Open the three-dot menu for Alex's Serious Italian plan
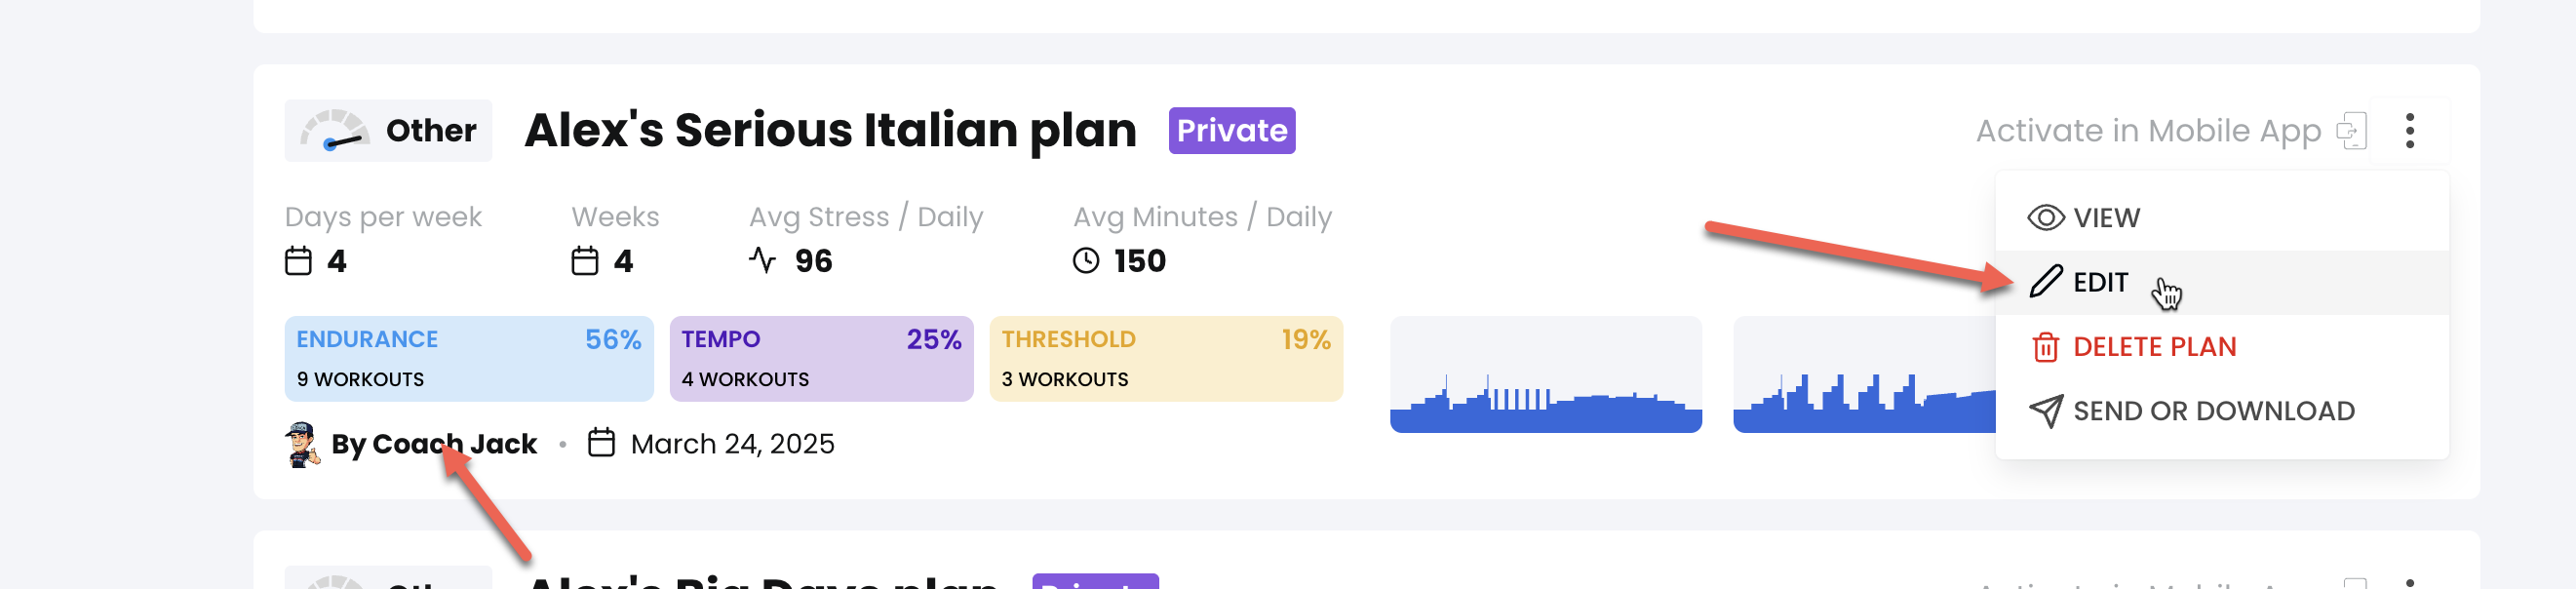Image resolution: width=2576 pixels, height=589 pixels. click(x=2409, y=131)
